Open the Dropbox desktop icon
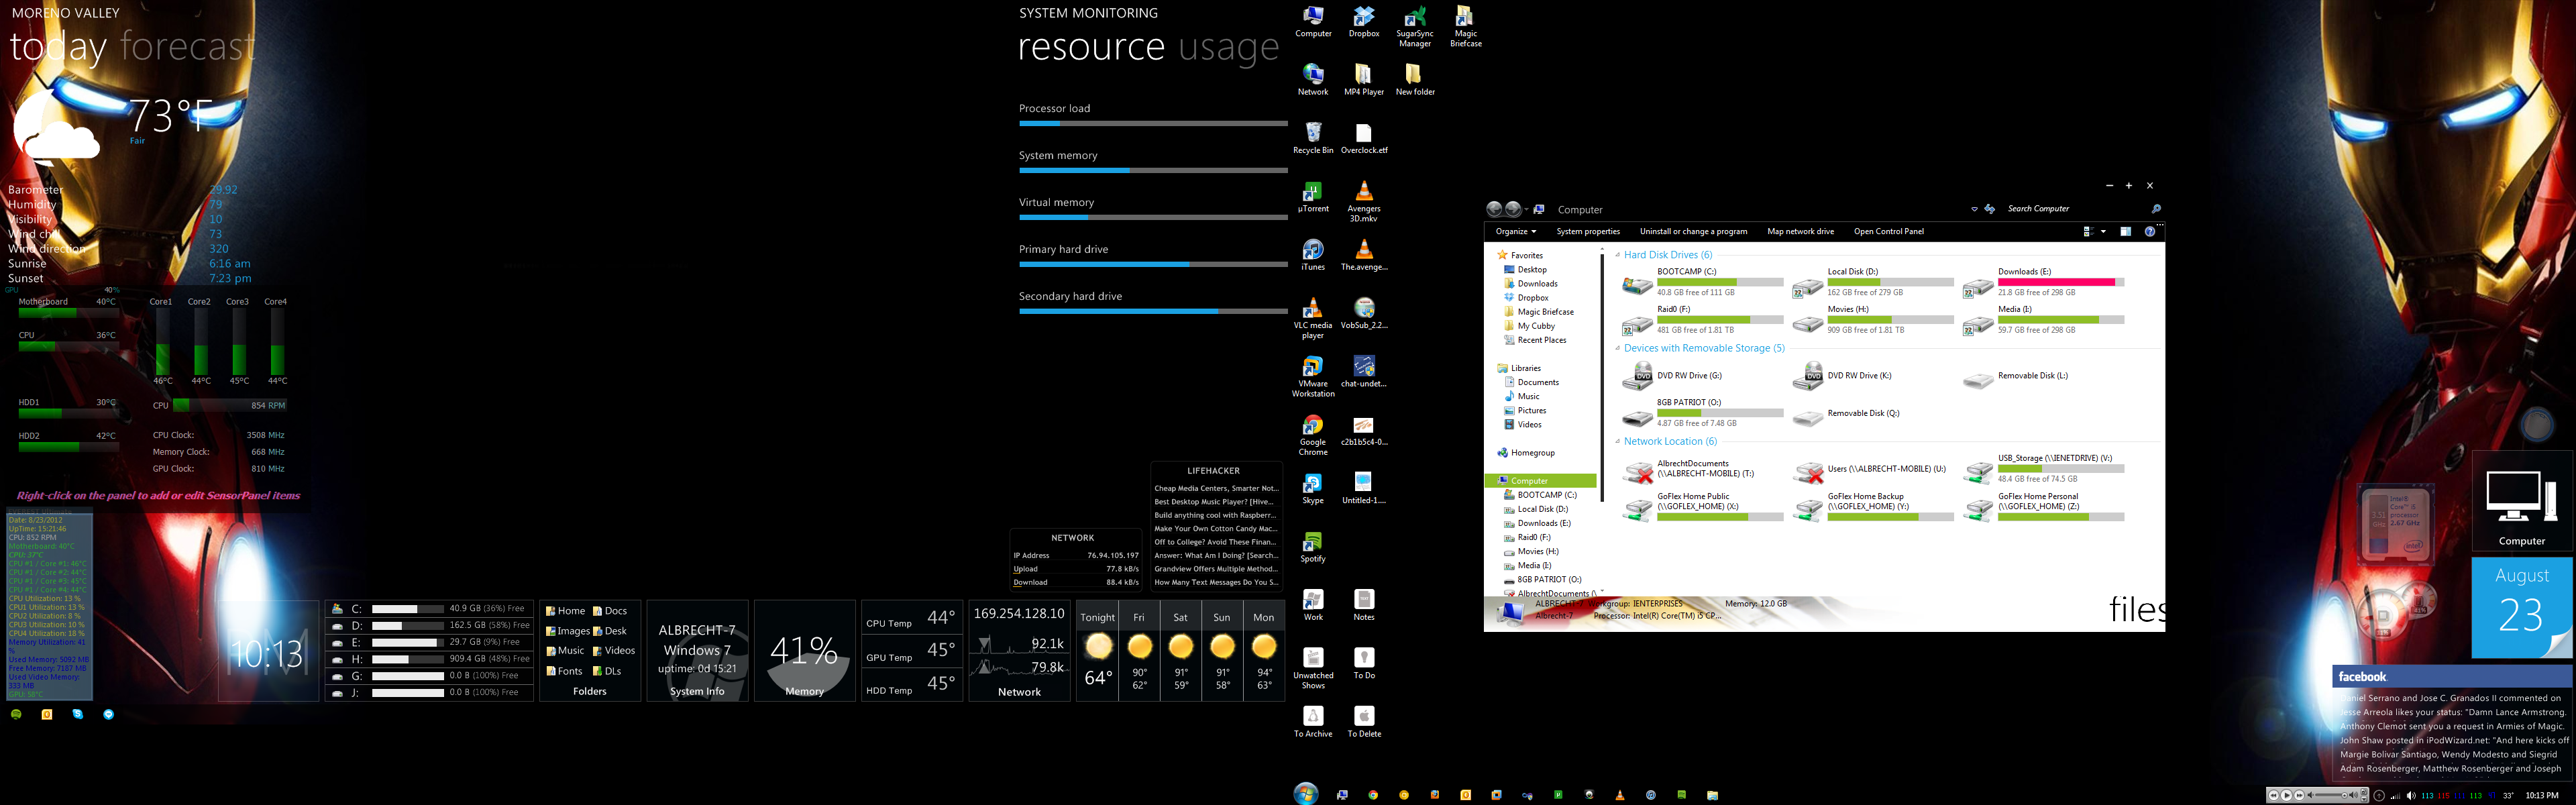Viewport: 2576px width, 805px height. (x=1363, y=22)
